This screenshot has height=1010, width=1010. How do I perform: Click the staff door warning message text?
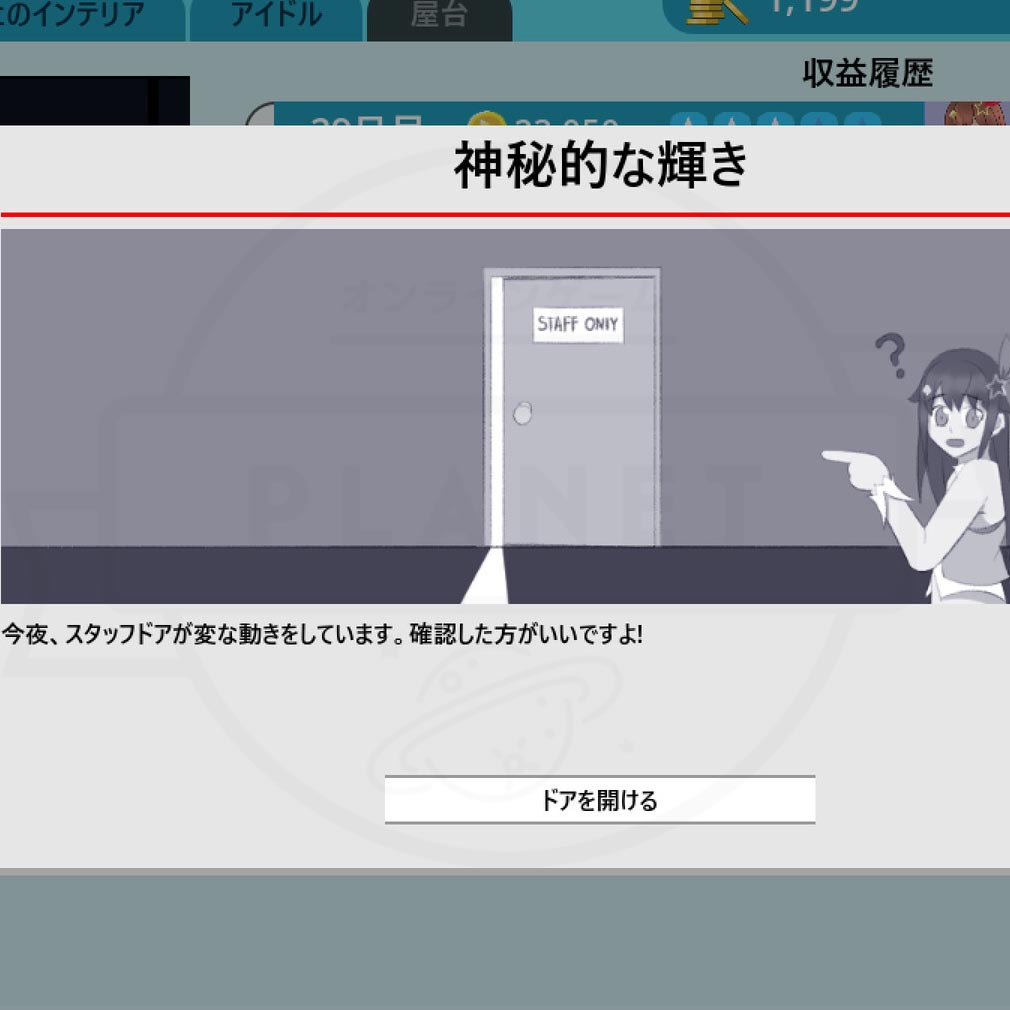tap(321, 635)
